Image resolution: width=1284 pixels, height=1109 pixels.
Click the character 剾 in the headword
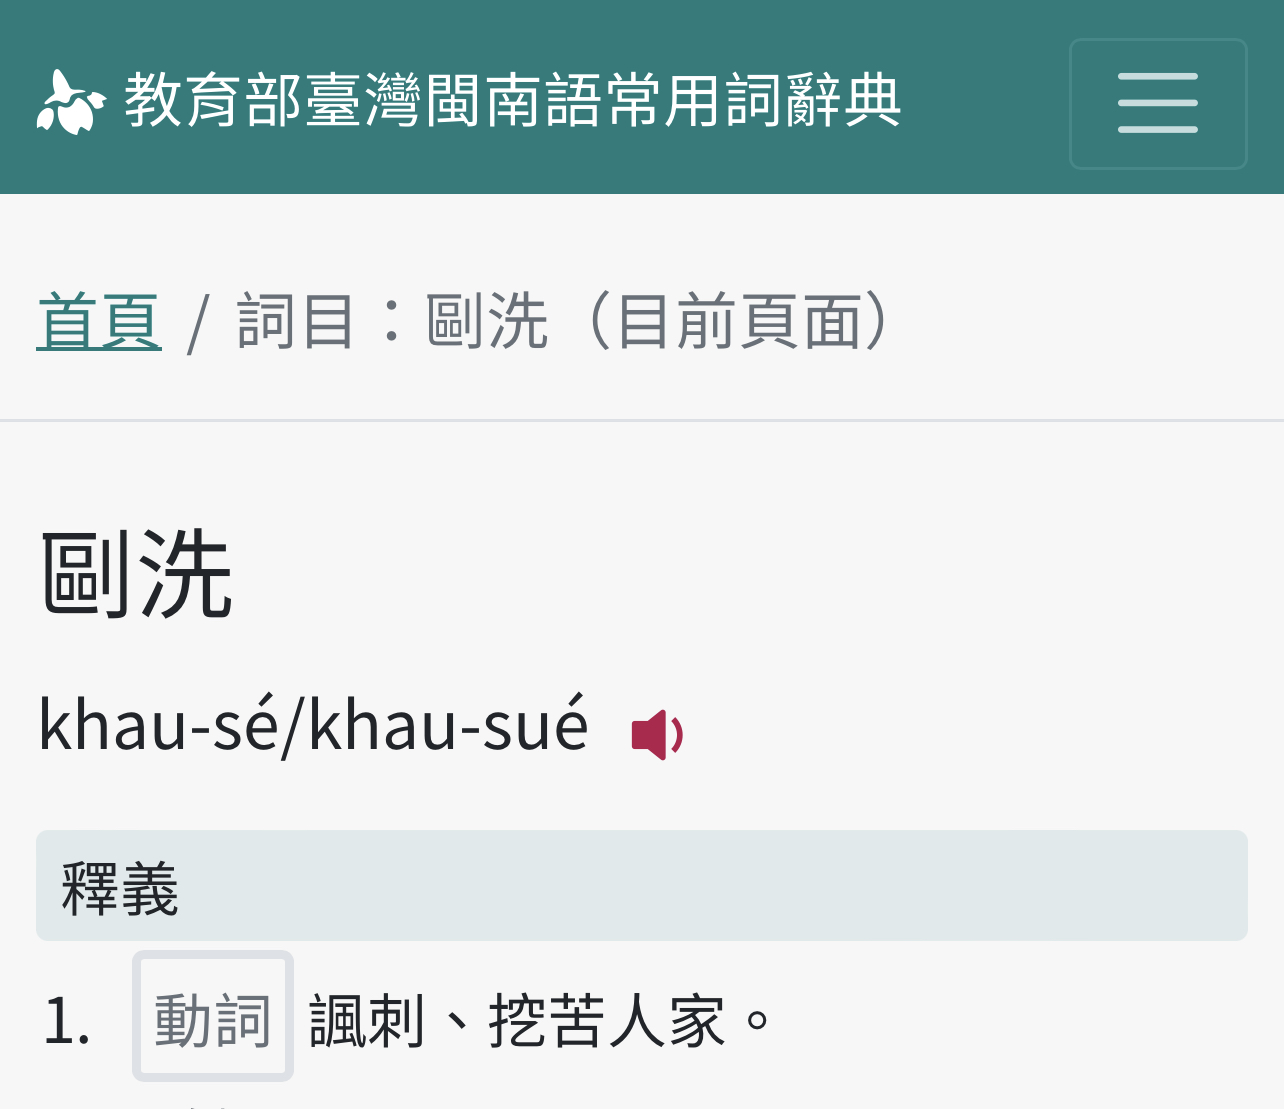coord(87,574)
